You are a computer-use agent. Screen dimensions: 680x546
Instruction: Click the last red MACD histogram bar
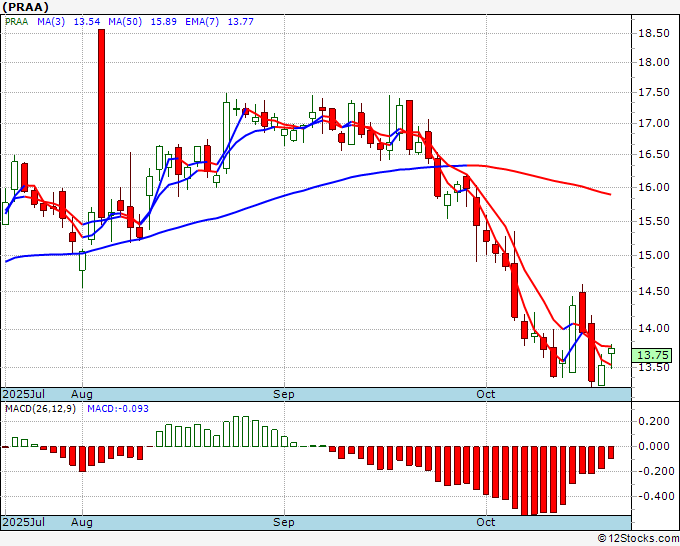(x=611, y=452)
